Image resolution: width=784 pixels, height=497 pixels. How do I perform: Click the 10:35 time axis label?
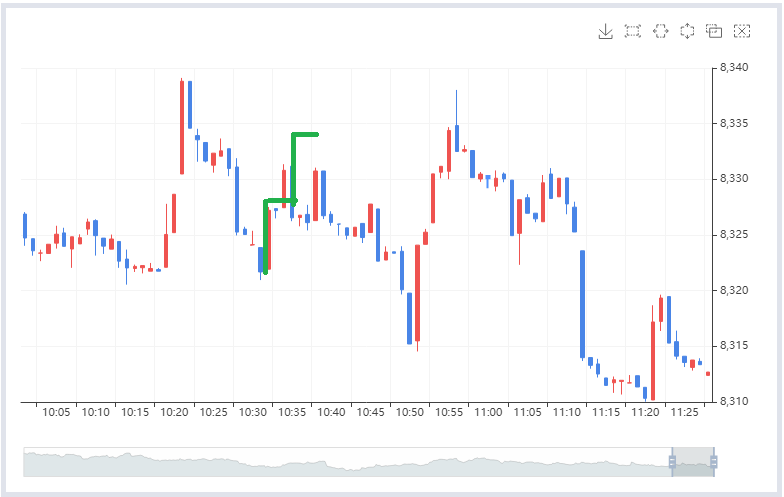292,412
